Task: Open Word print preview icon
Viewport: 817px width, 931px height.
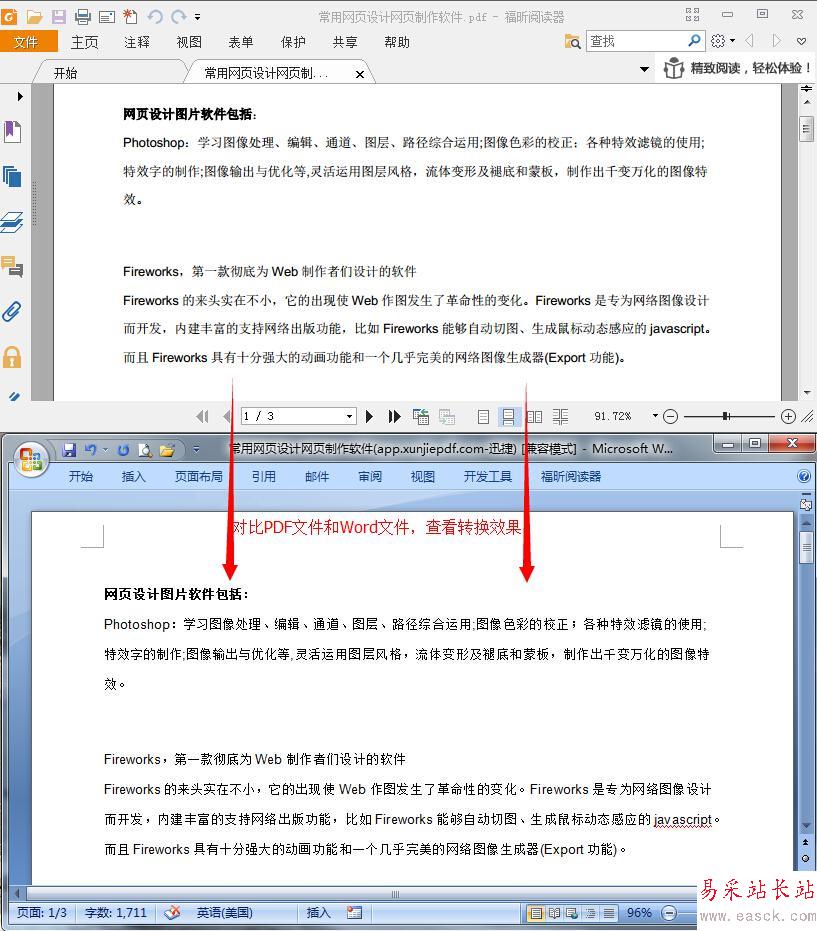Action: tap(145, 450)
